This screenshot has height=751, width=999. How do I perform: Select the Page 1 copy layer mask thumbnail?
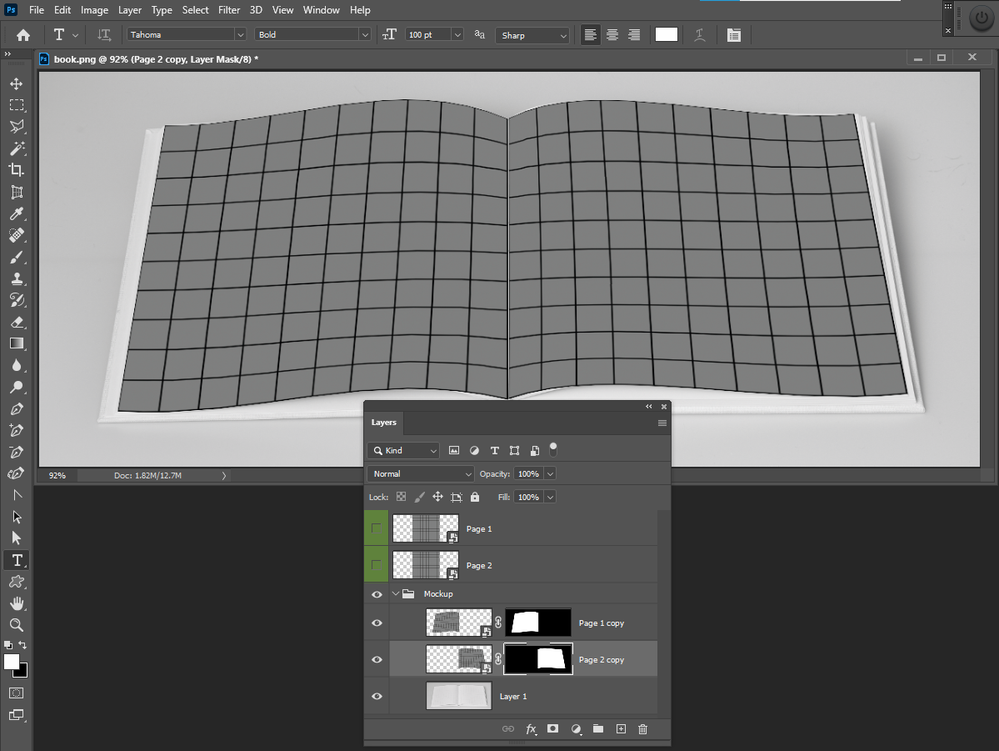[537, 623]
